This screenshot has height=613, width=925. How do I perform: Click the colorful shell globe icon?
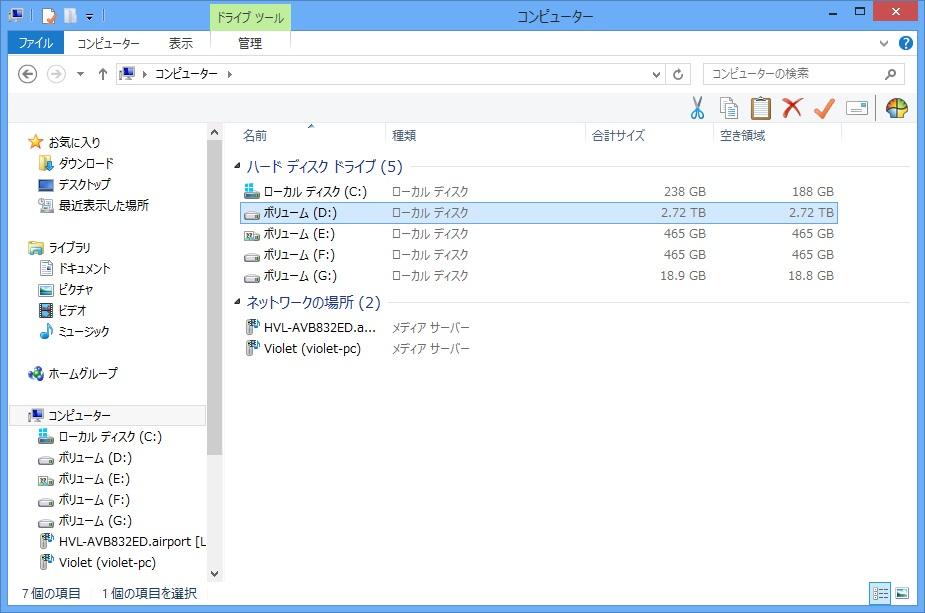pos(896,108)
